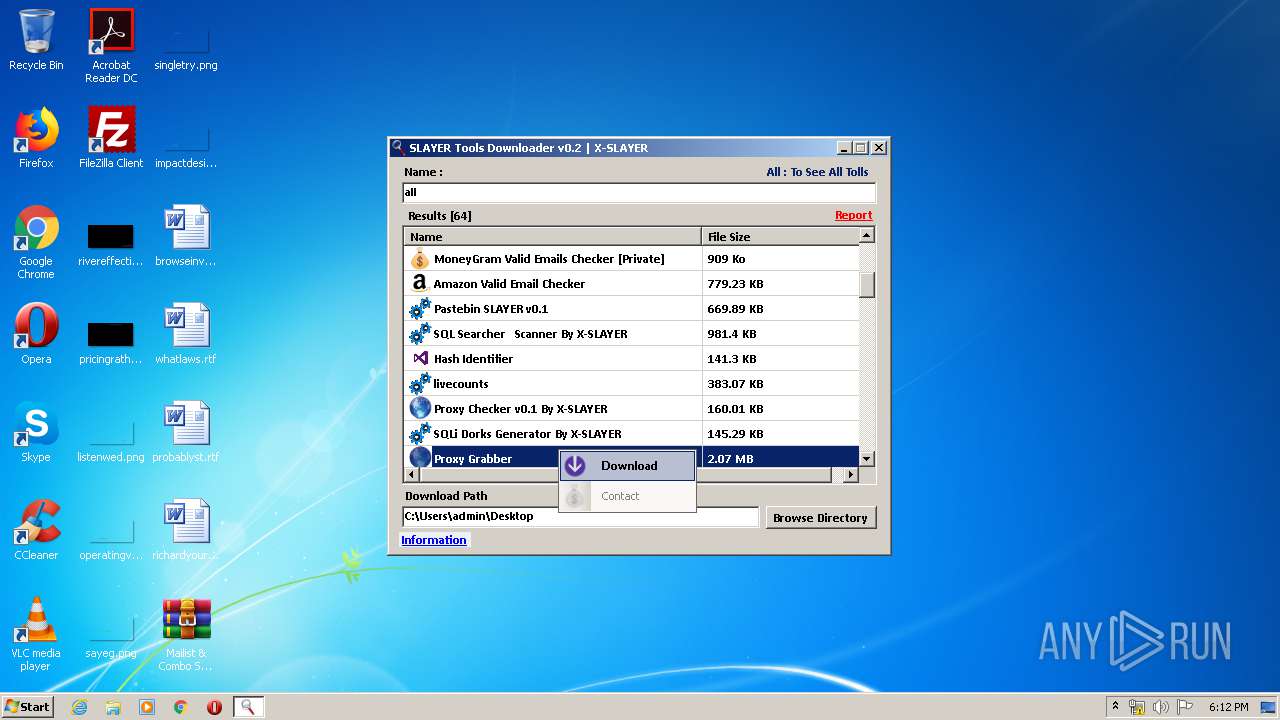The width and height of the screenshot is (1280, 720).
Task: Select the Amazon Valid Email Checker row
Action: tap(632, 284)
